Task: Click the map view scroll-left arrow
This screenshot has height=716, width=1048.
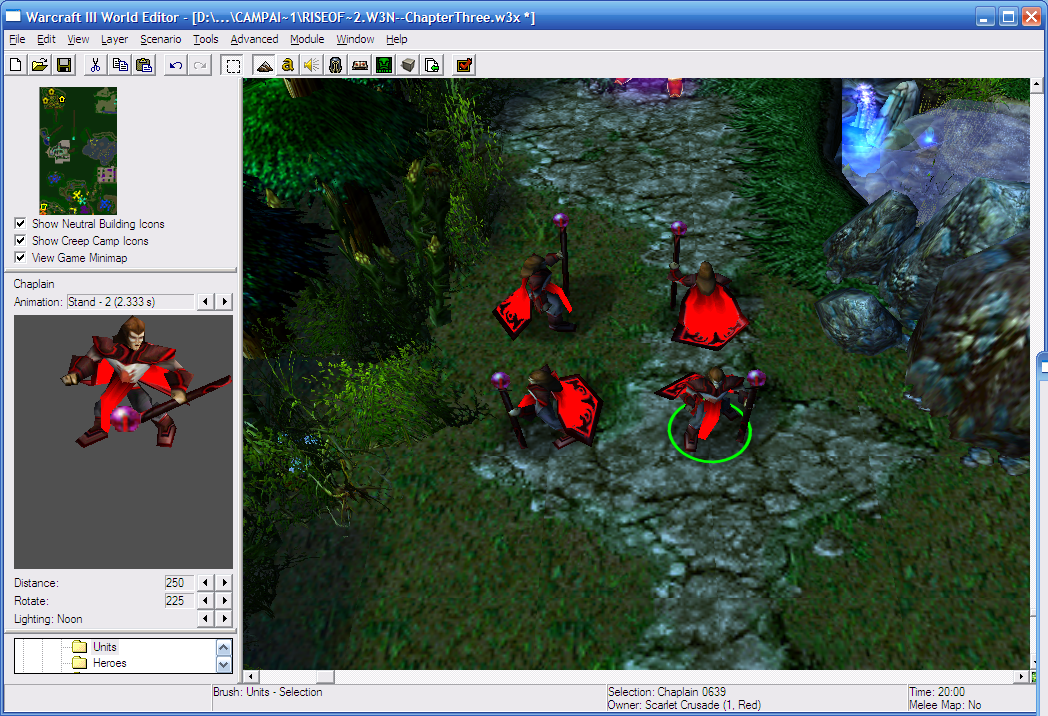Action: click(x=251, y=677)
